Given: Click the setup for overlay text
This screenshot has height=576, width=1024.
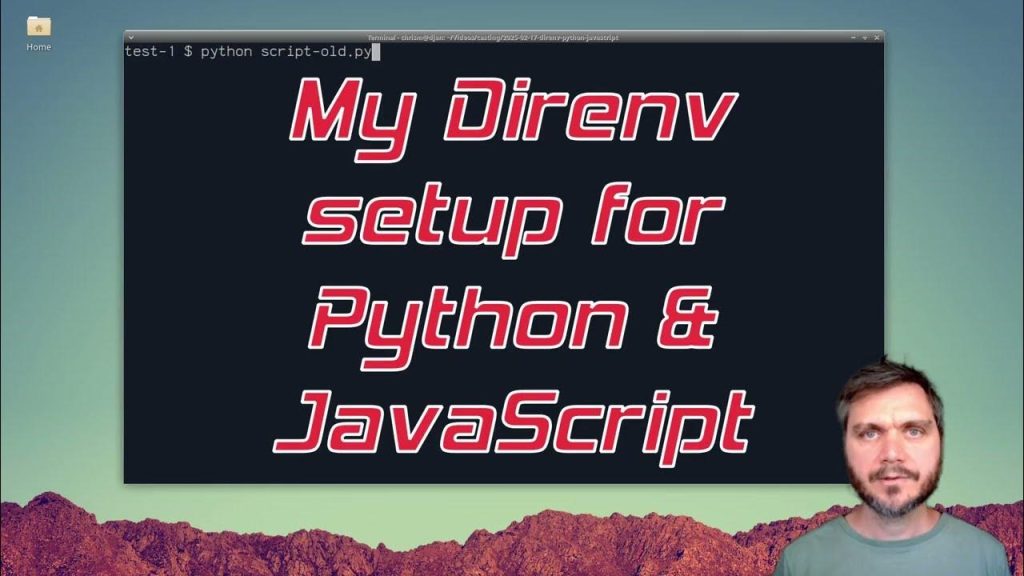Looking at the screenshot, I should [513, 220].
